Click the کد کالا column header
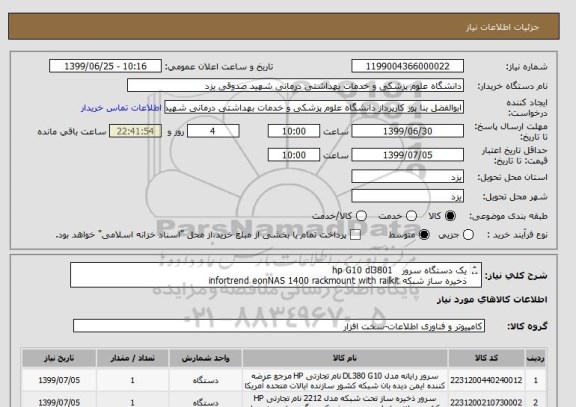The width and height of the screenshot is (576, 407). click(x=486, y=358)
